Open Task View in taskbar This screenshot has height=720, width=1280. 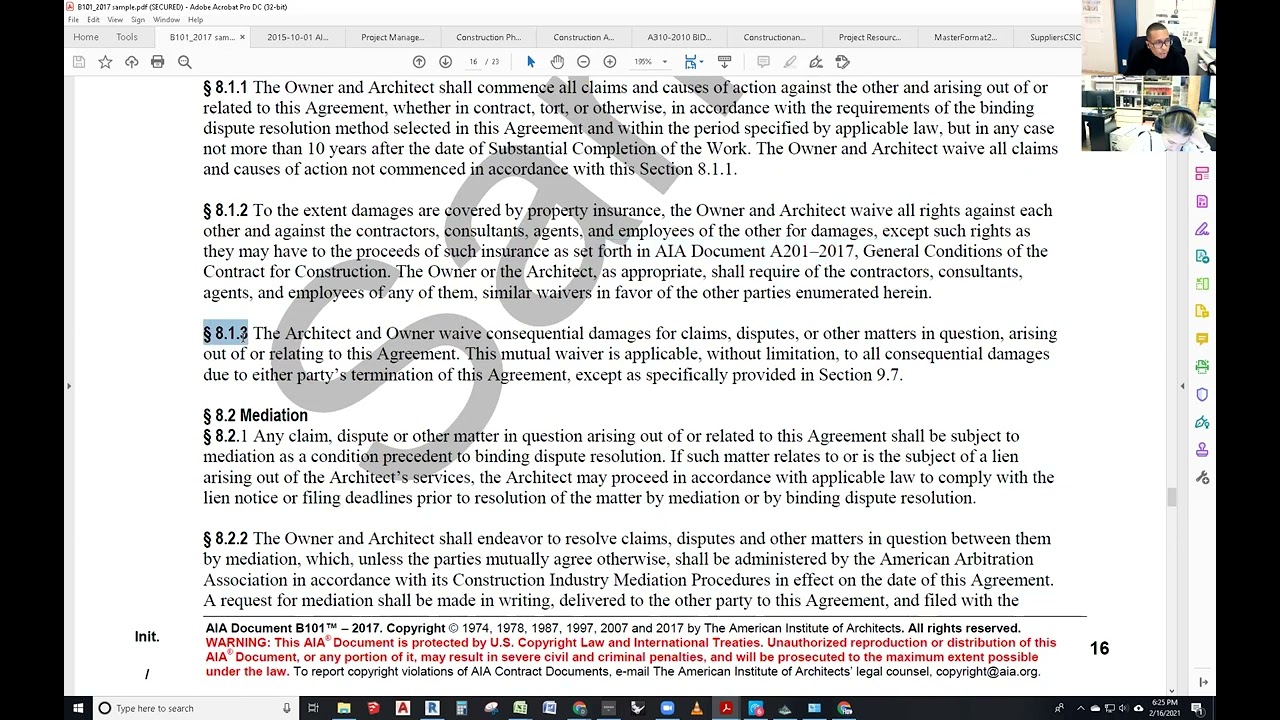coord(313,708)
